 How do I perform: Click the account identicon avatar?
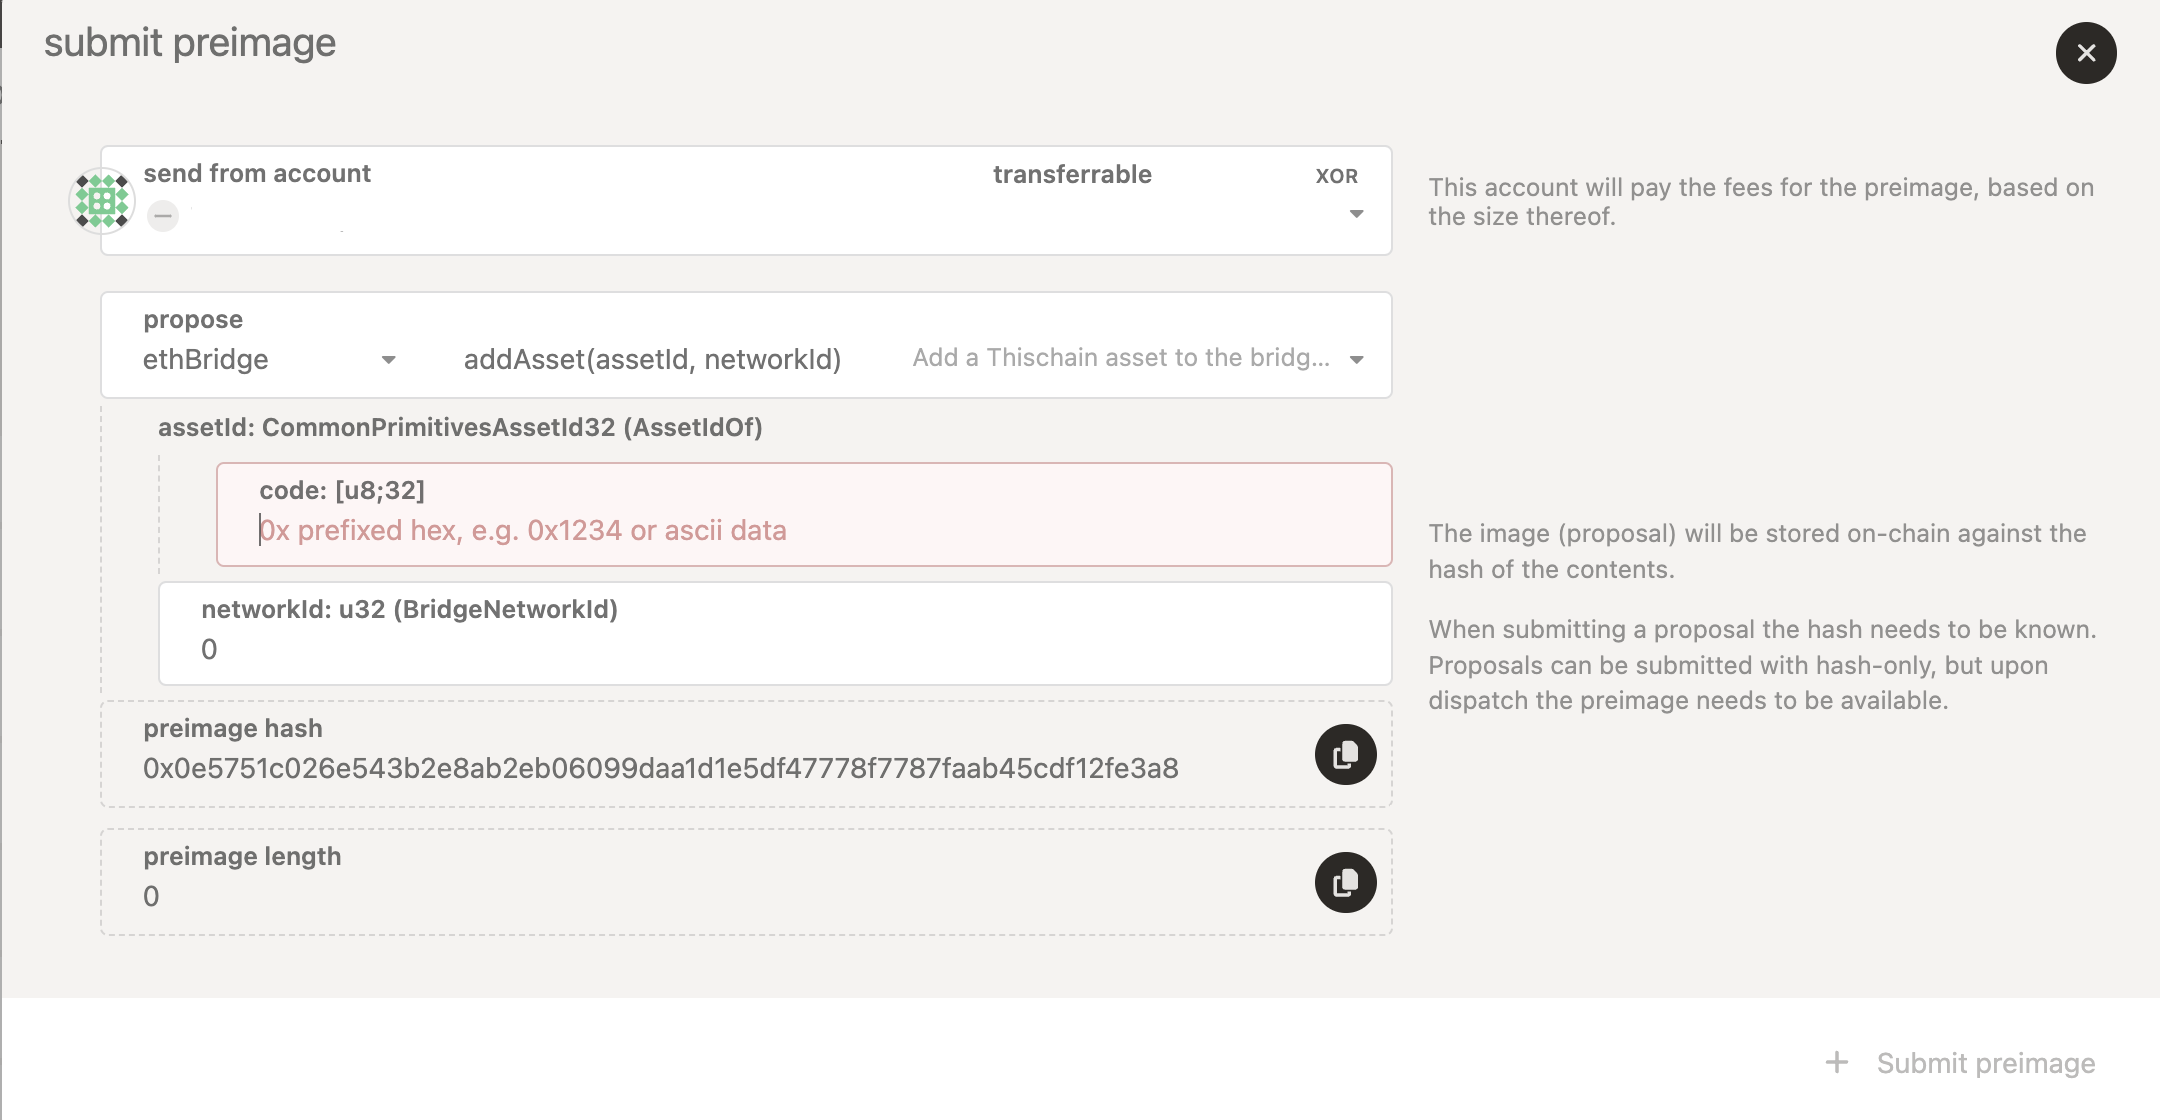[x=102, y=201]
